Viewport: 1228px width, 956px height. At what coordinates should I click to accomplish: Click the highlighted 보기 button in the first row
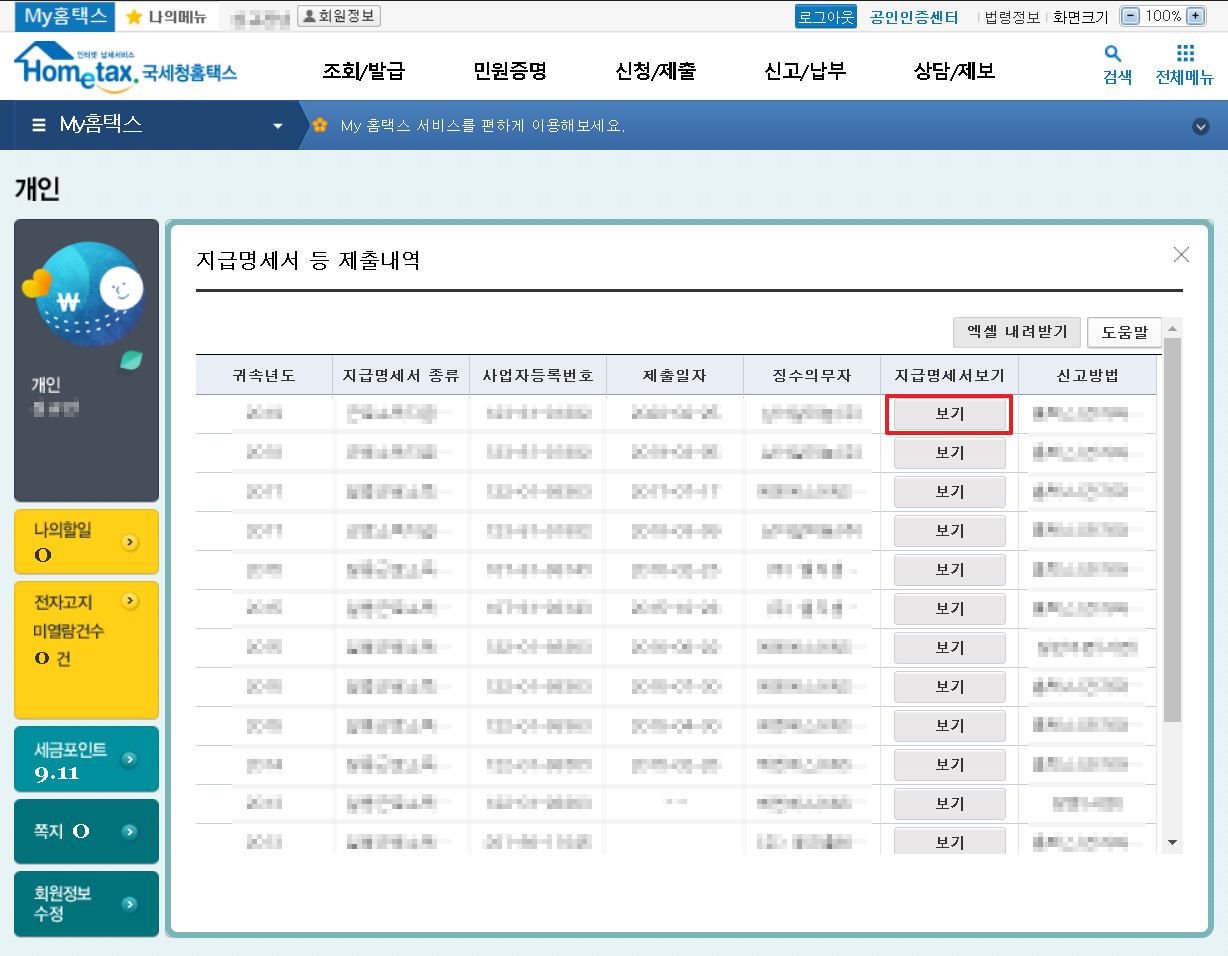[x=949, y=414]
